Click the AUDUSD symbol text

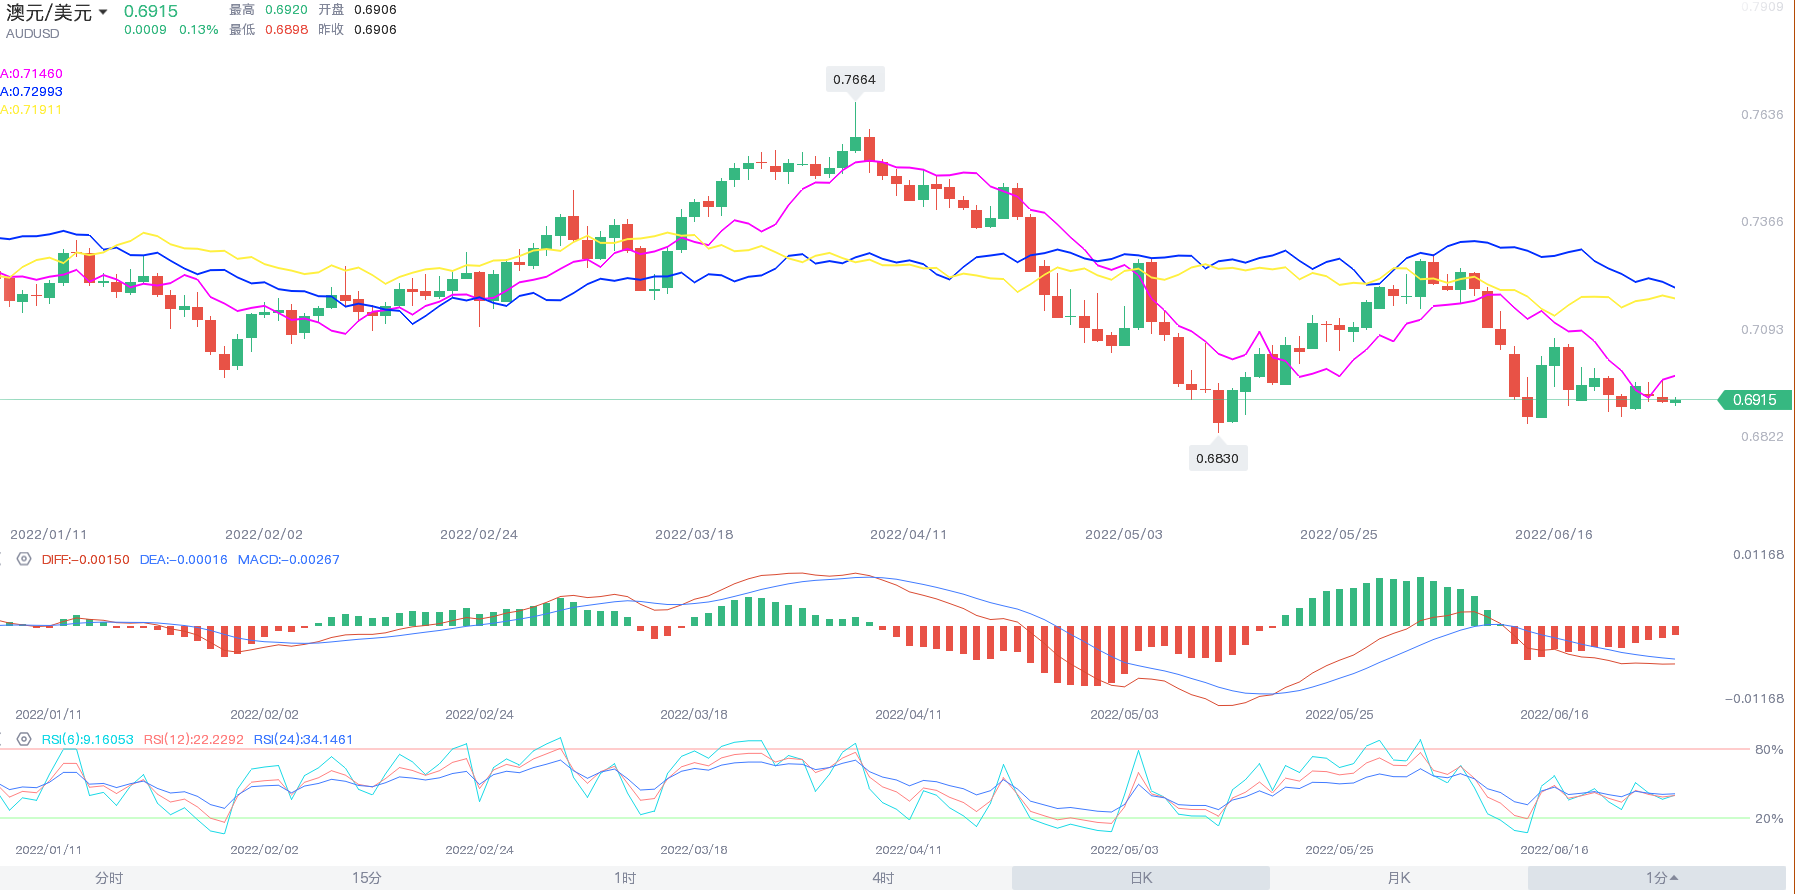33,34
